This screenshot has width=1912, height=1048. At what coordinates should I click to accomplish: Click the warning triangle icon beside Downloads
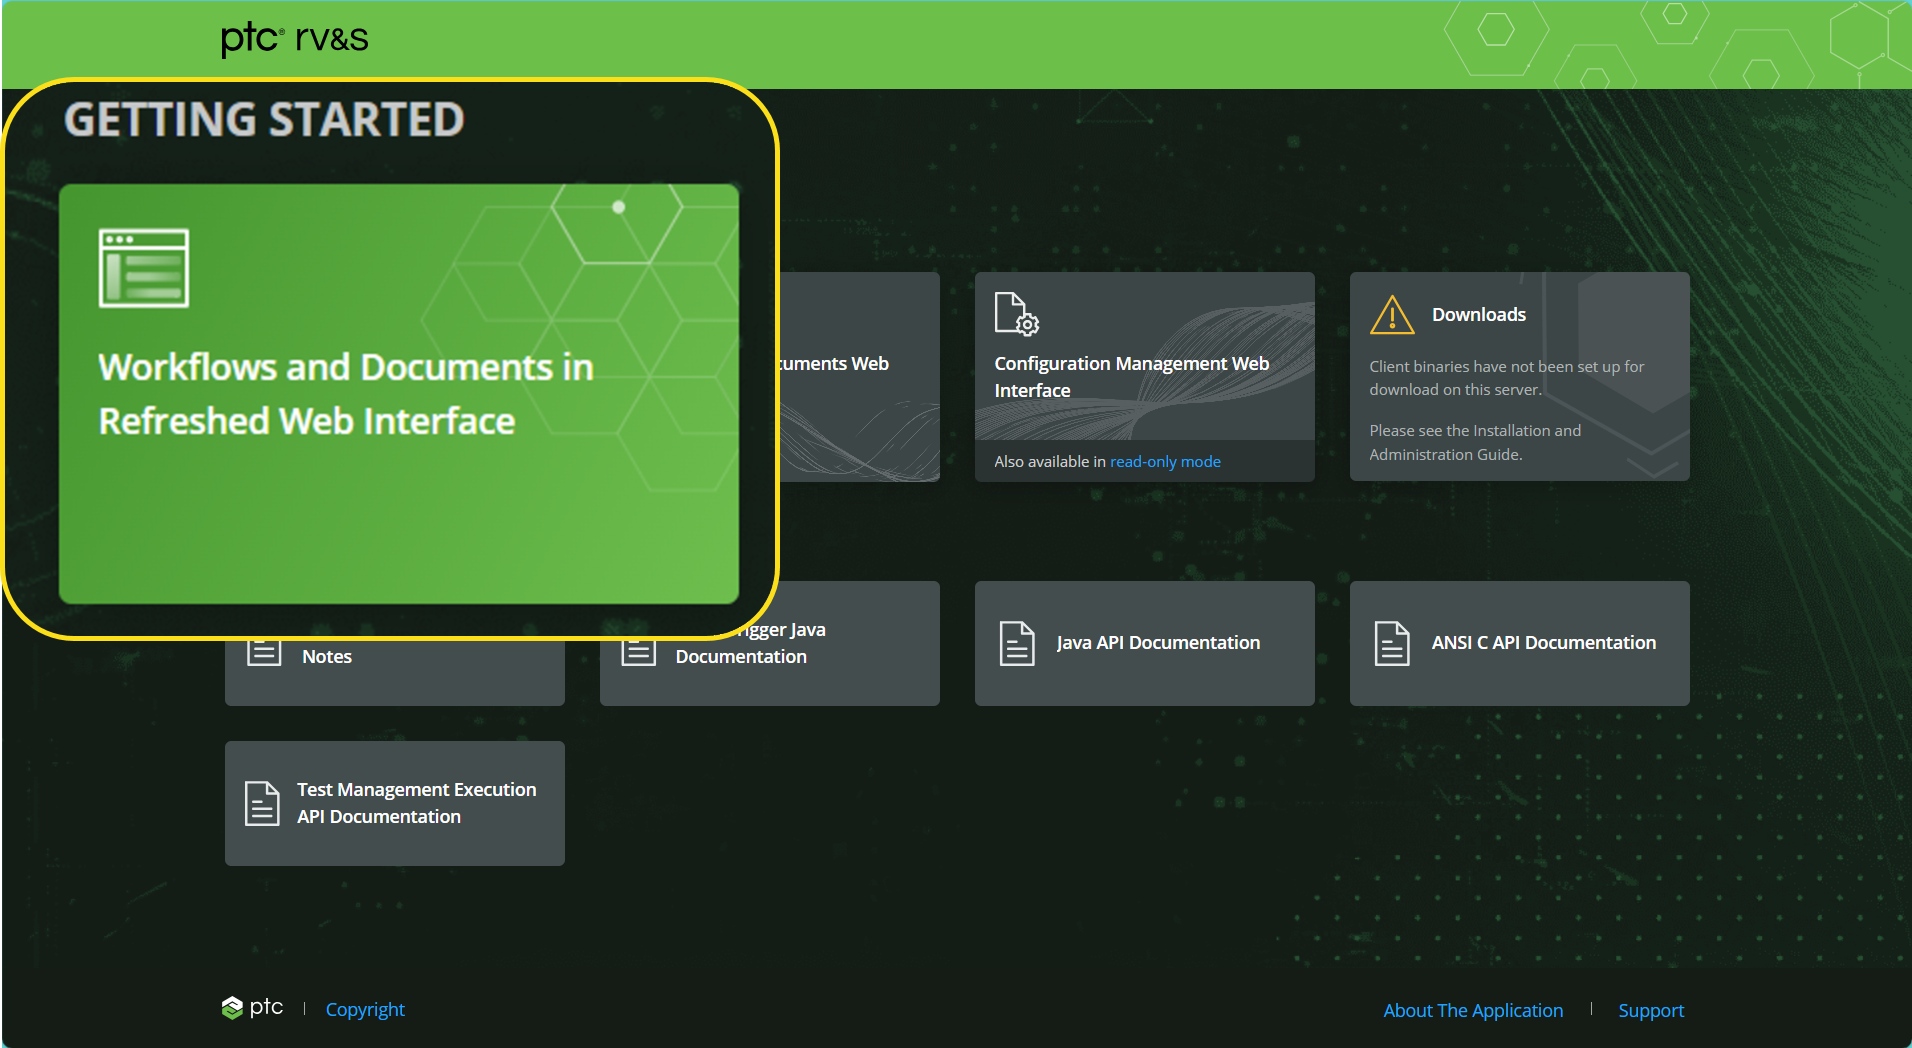click(1390, 315)
